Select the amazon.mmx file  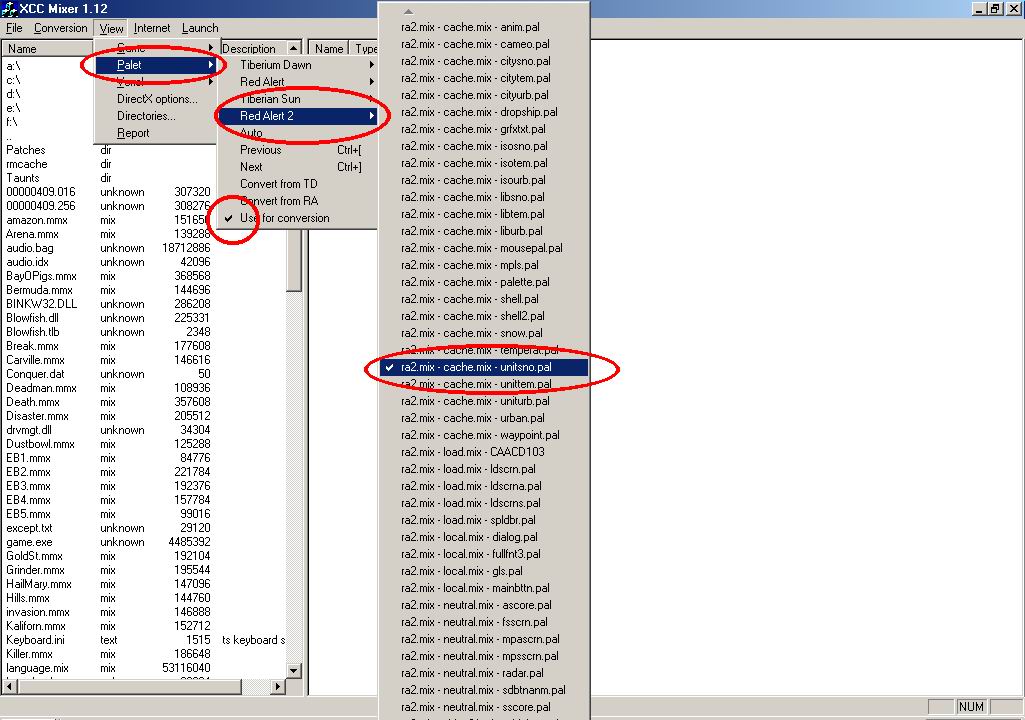(x=37, y=220)
